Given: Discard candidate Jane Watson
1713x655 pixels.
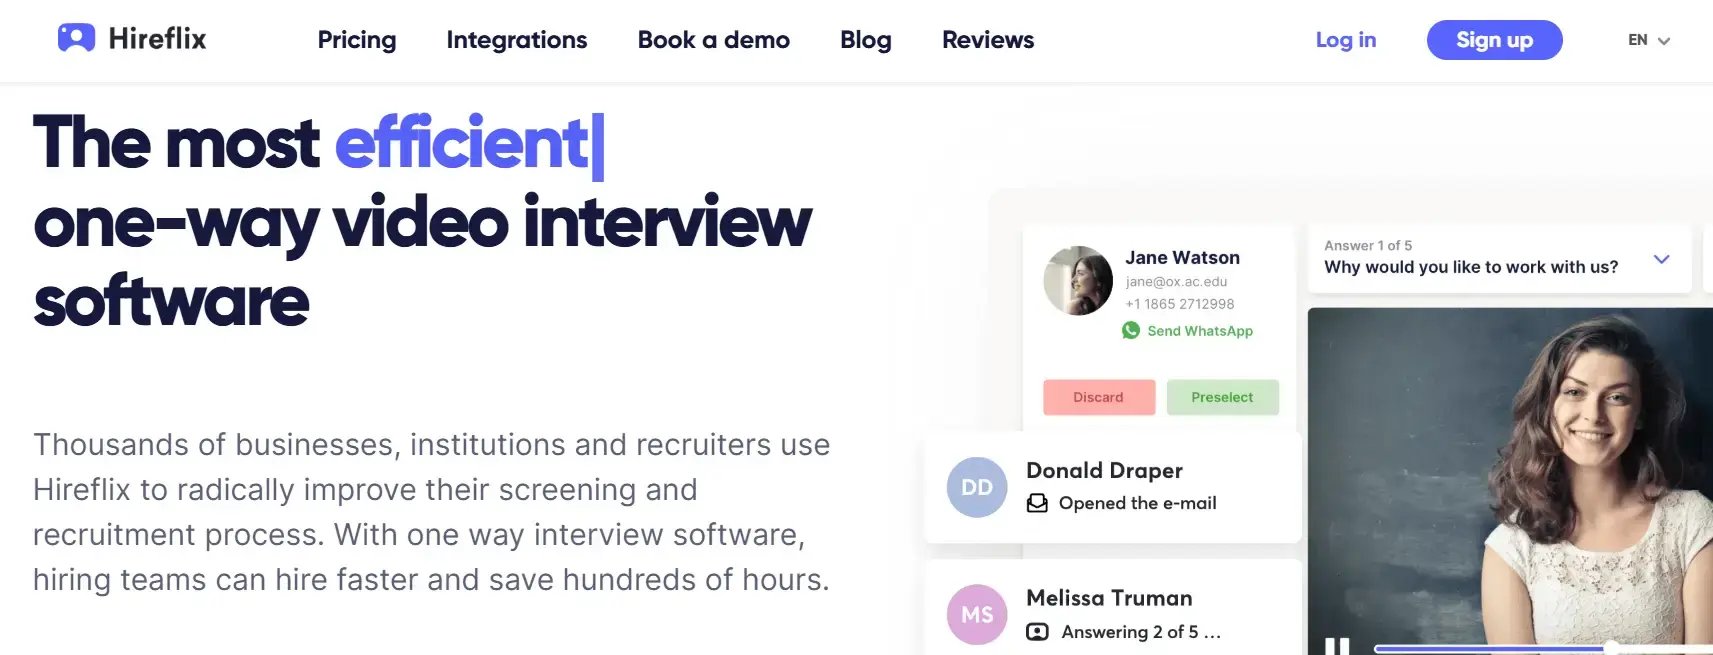Looking at the screenshot, I should point(1099,397).
